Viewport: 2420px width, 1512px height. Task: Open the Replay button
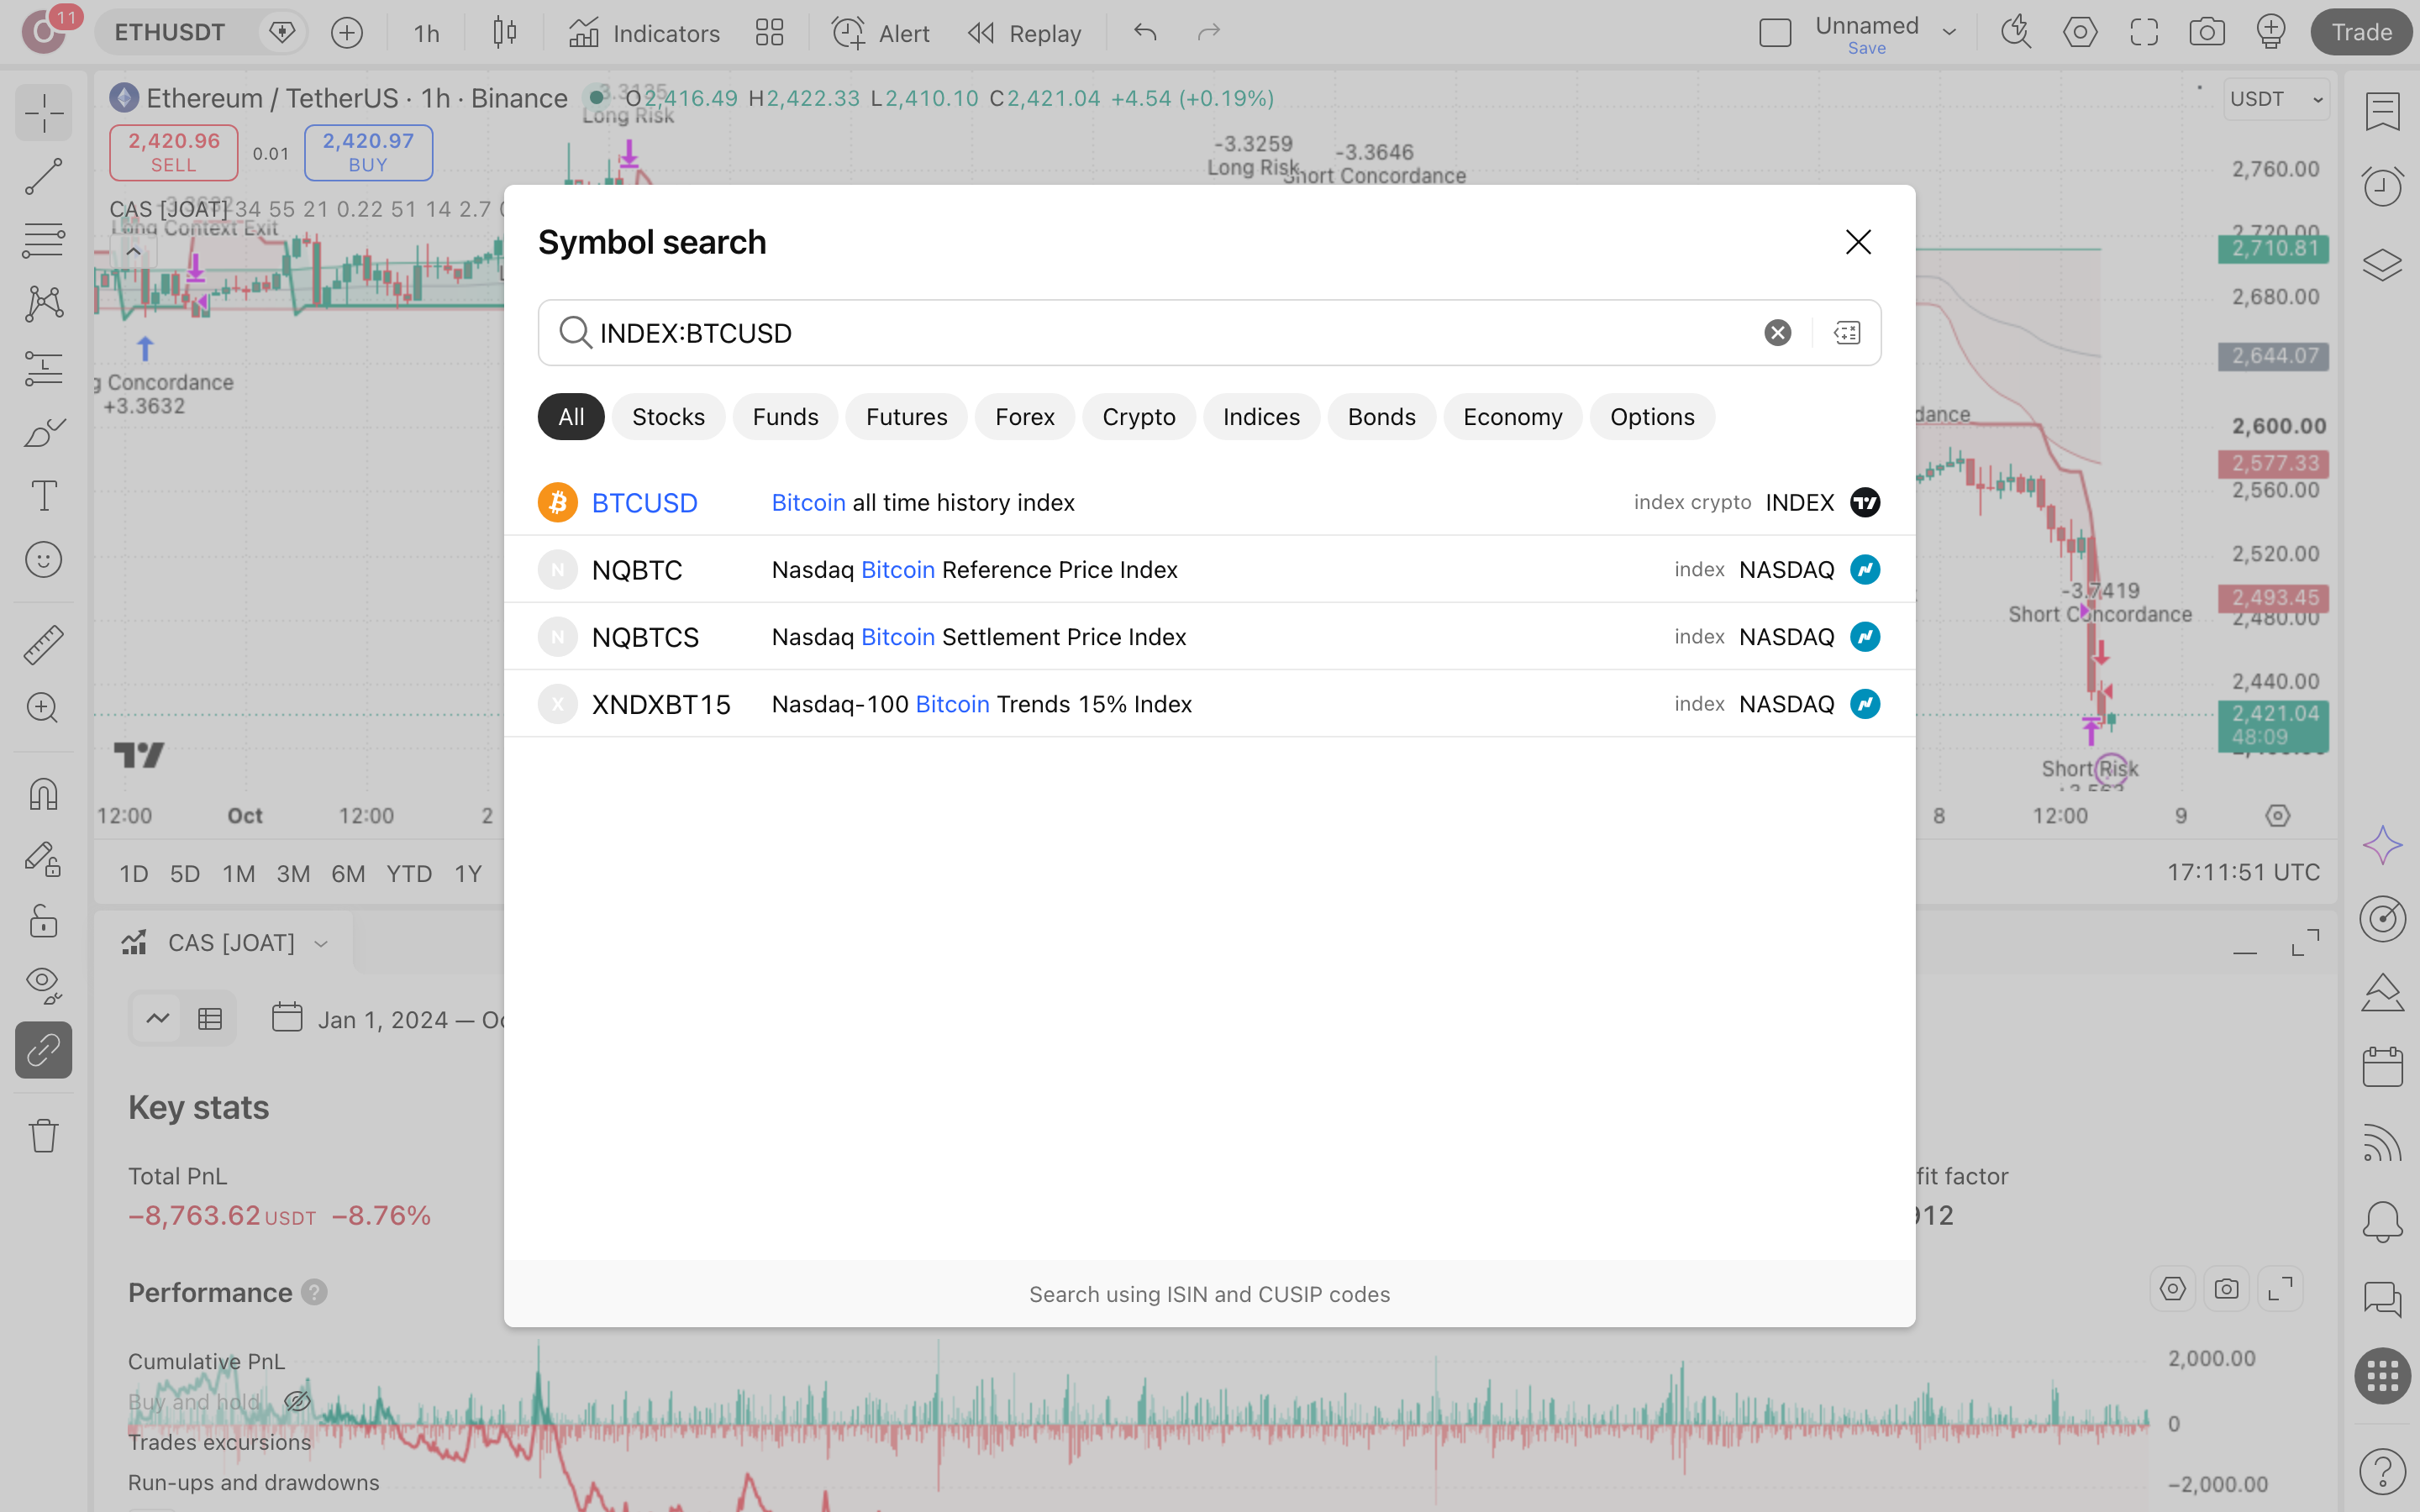(x=1025, y=33)
